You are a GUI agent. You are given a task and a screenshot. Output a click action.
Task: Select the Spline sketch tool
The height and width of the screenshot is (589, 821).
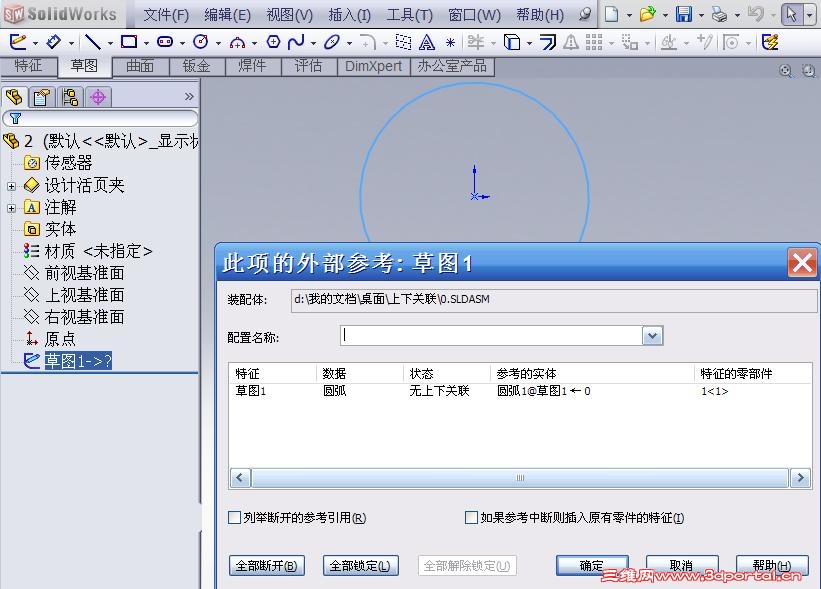point(296,42)
